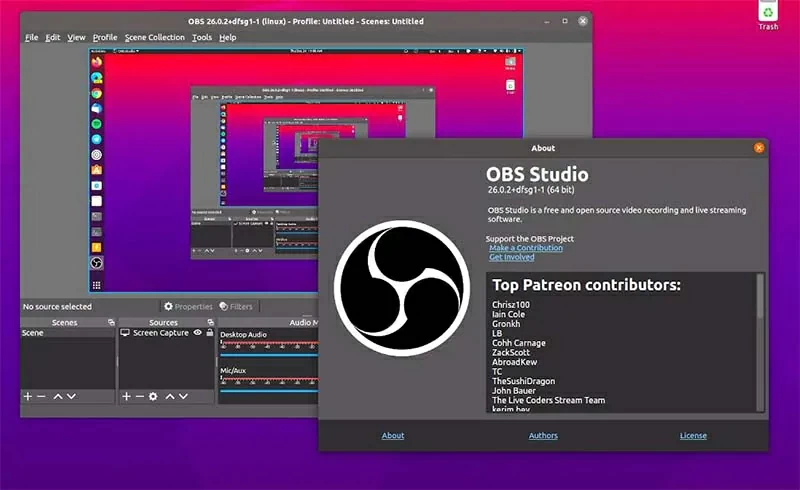Click the 'Desktop Audio' mixer label
Screen dimensions: 800x490
pos(243,334)
